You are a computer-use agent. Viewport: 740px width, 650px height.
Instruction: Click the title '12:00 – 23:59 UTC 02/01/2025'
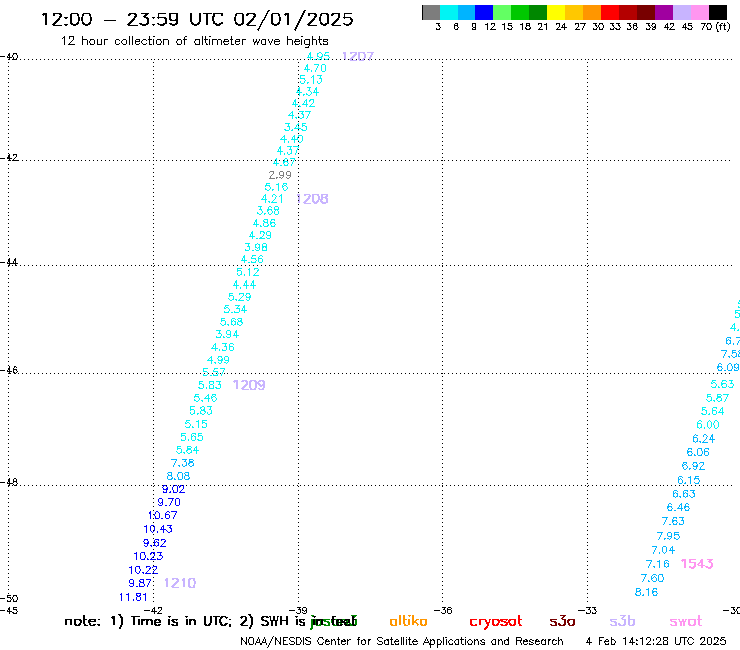point(197,19)
